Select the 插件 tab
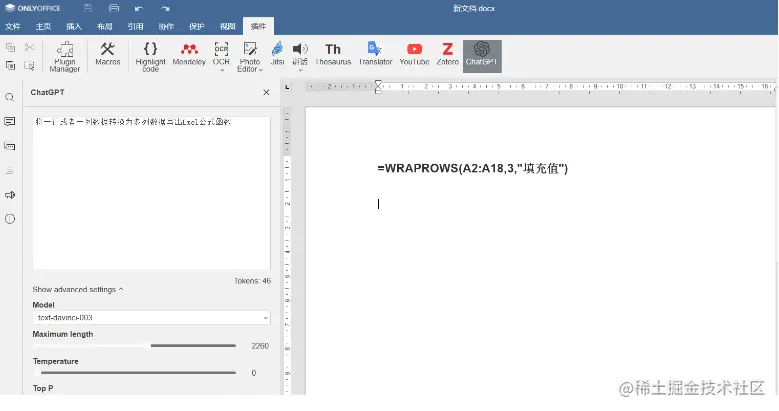The image size is (779, 411). pyautogui.click(x=258, y=26)
